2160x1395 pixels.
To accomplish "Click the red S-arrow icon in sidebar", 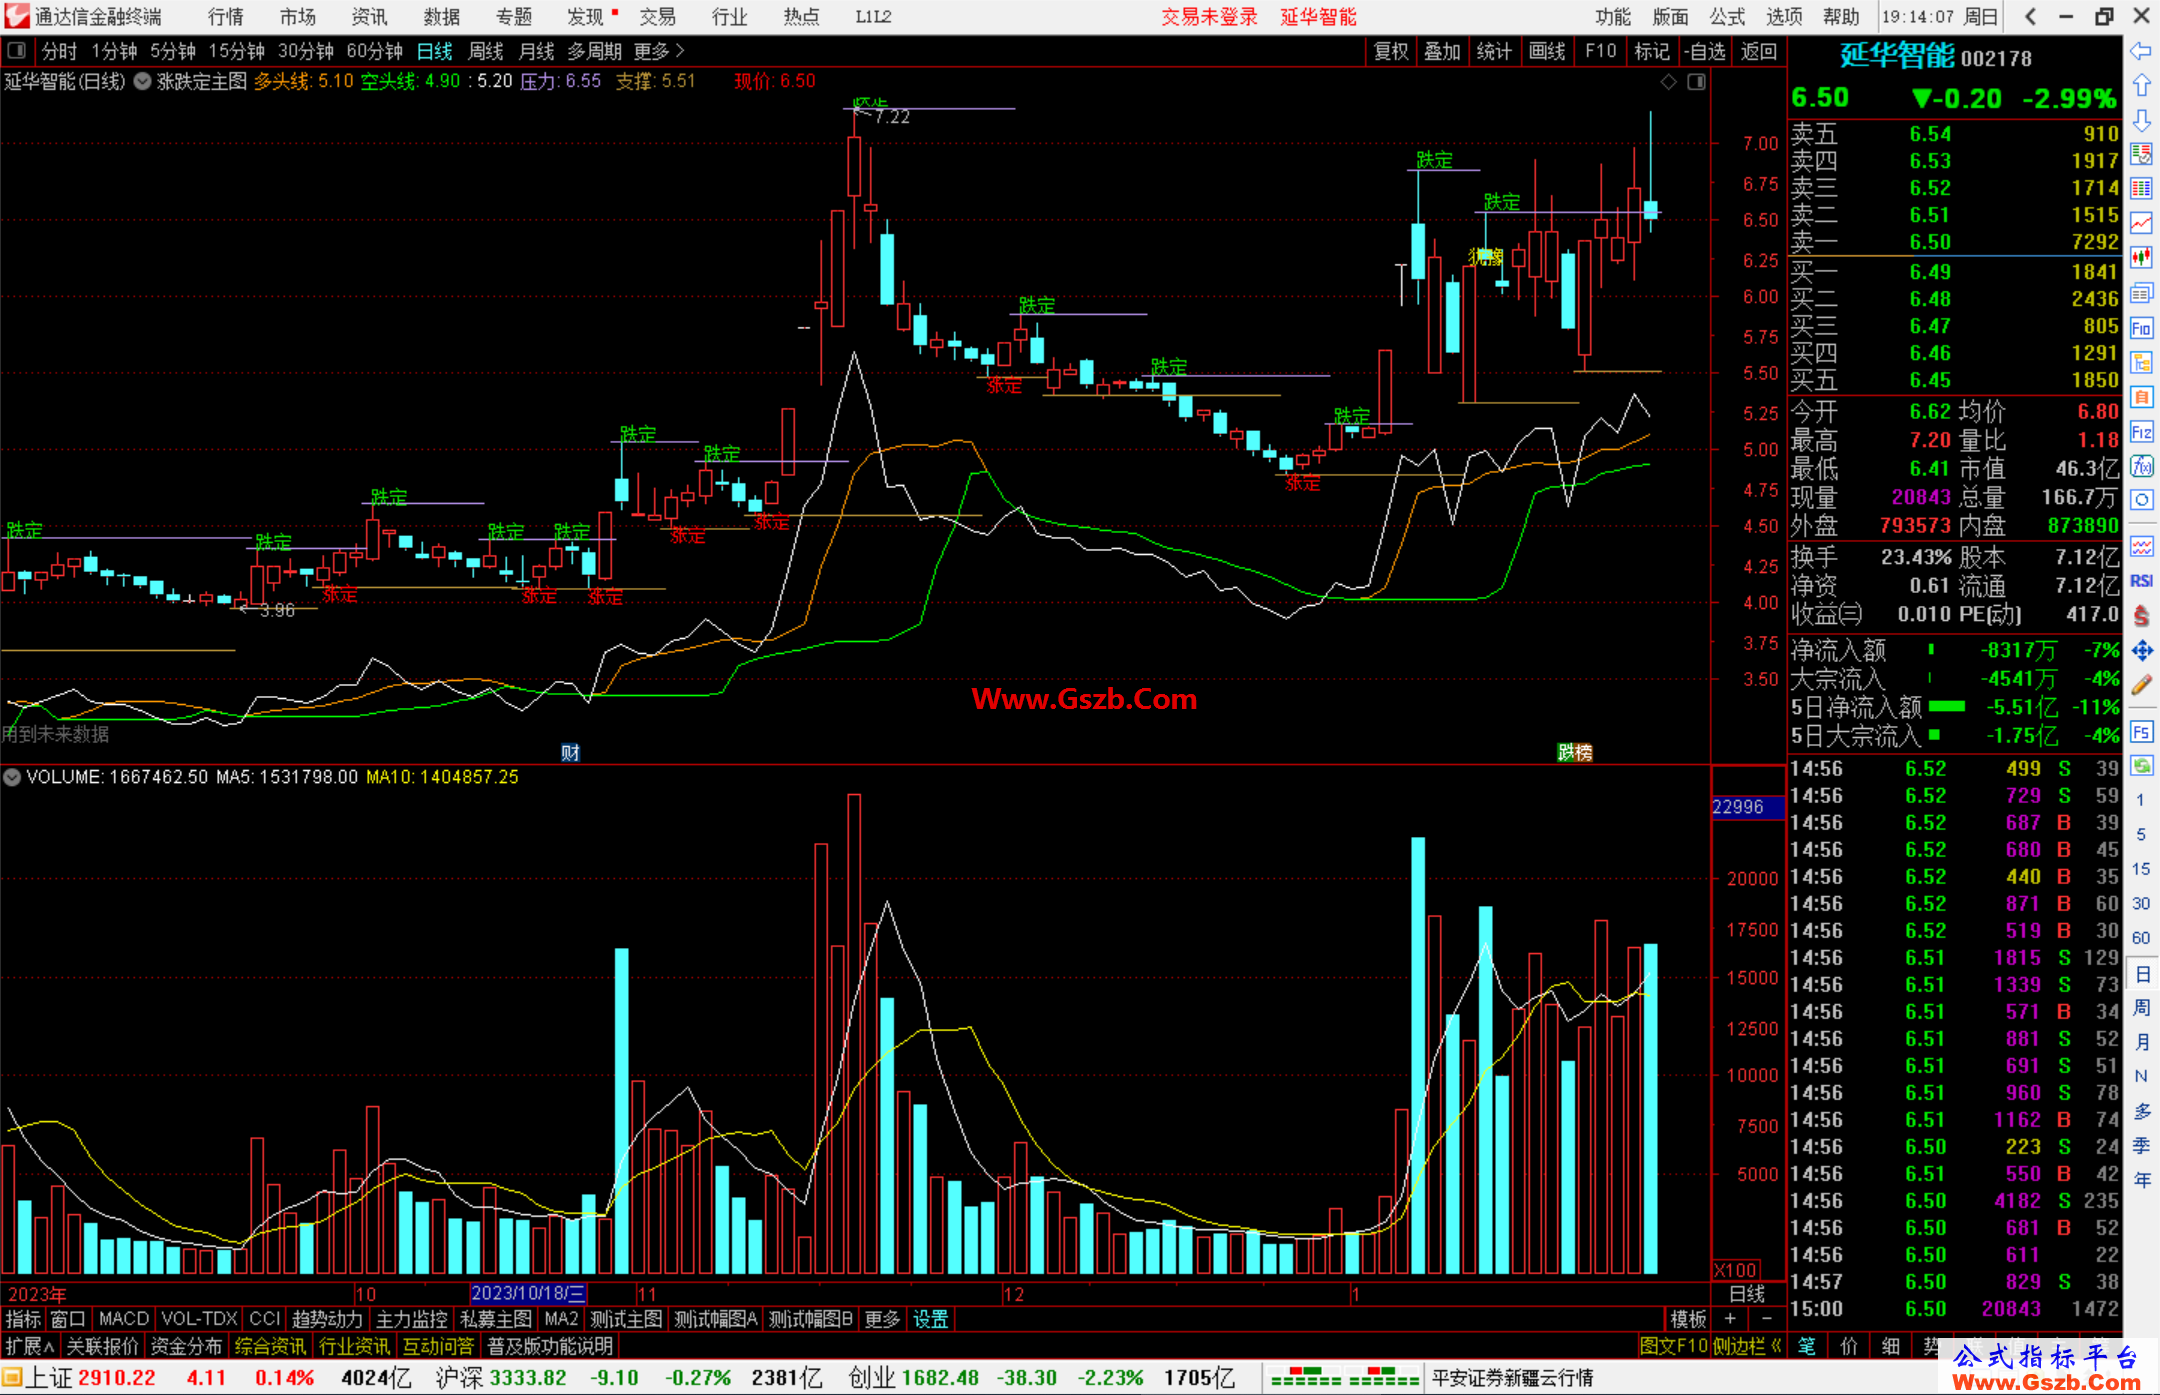I will [x=2141, y=615].
